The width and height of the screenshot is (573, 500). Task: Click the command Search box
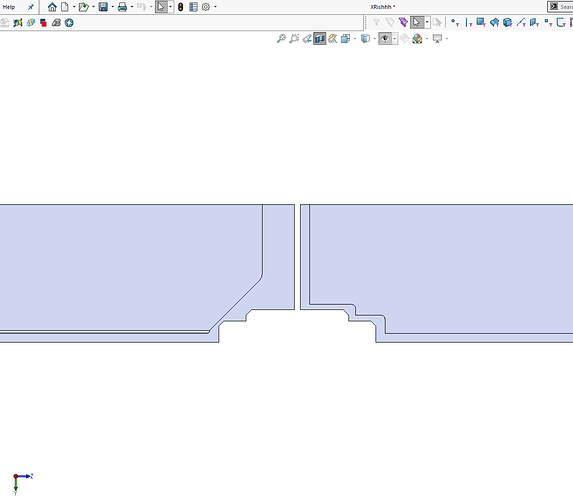point(560,7)
